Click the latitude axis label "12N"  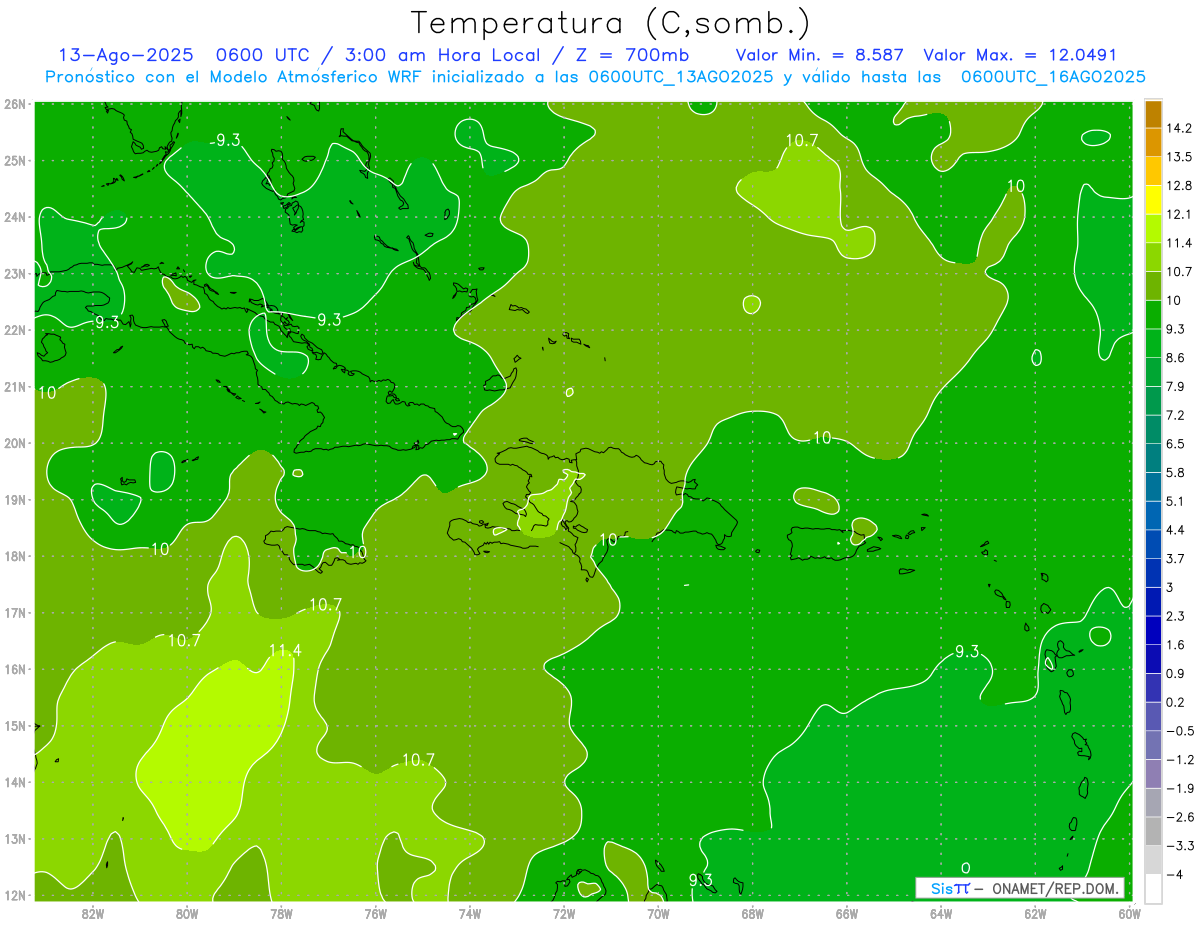coord(15,895)
